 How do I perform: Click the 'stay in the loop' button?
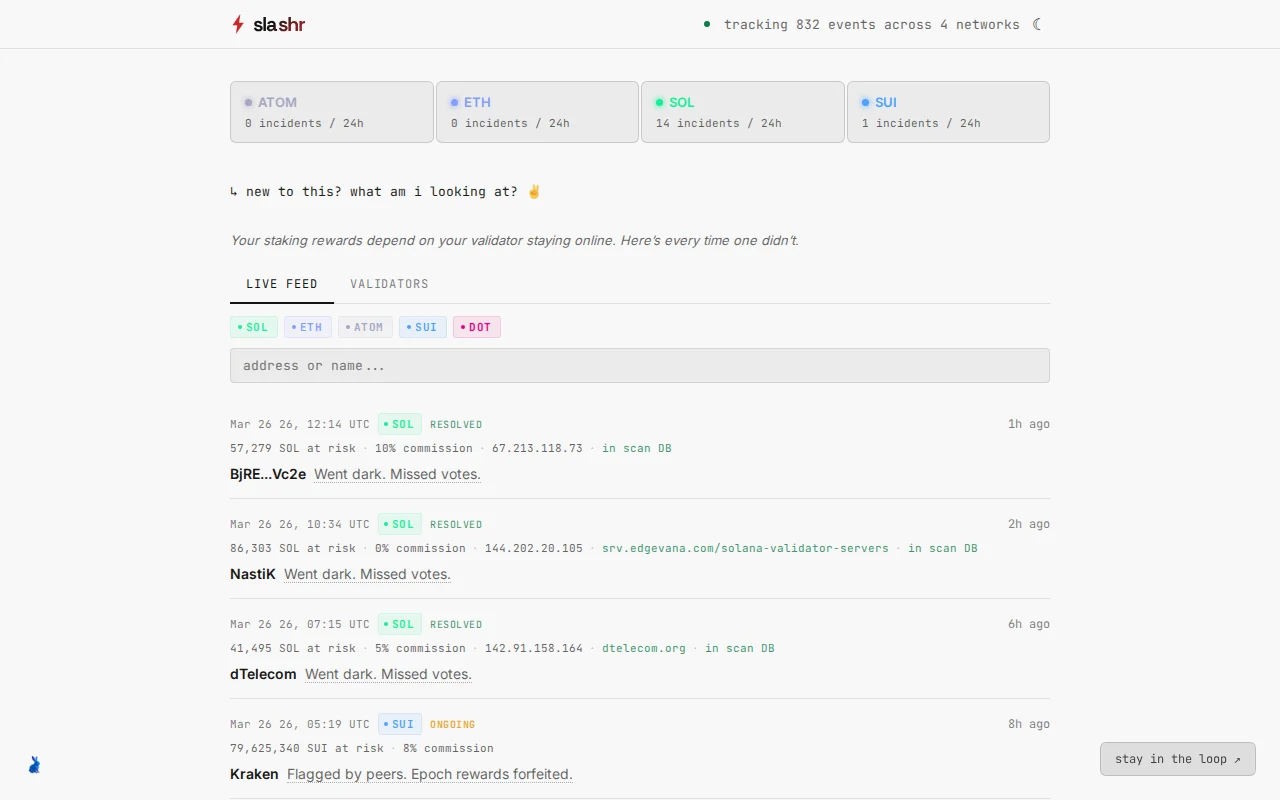pos(1178,759)
